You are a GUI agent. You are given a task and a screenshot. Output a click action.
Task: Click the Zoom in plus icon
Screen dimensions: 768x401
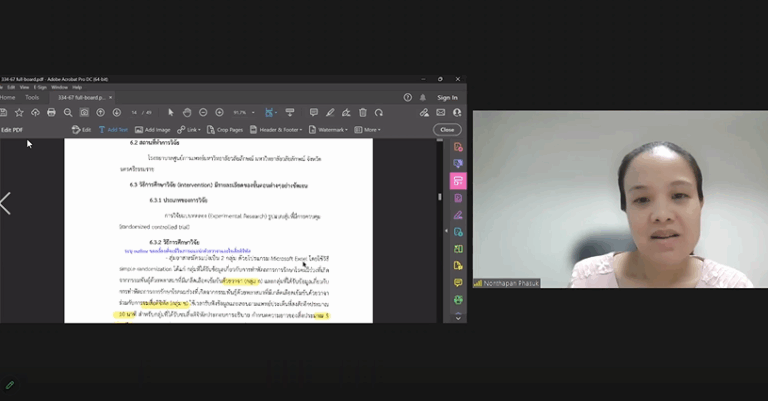pyautogui.click(x=220, y=112)
